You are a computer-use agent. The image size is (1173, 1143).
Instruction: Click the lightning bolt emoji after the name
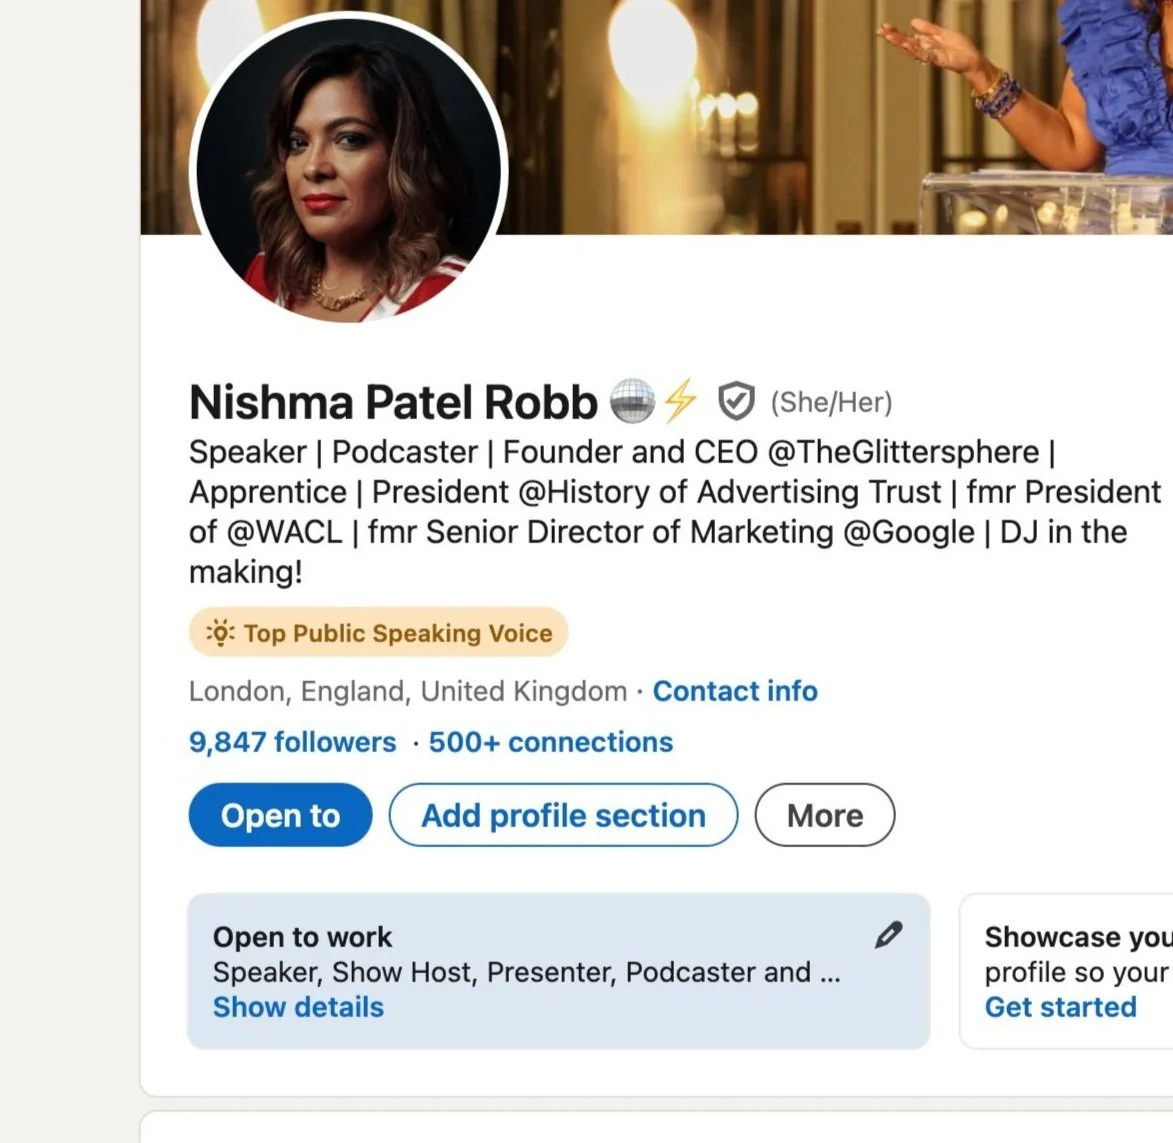(681, 401)
